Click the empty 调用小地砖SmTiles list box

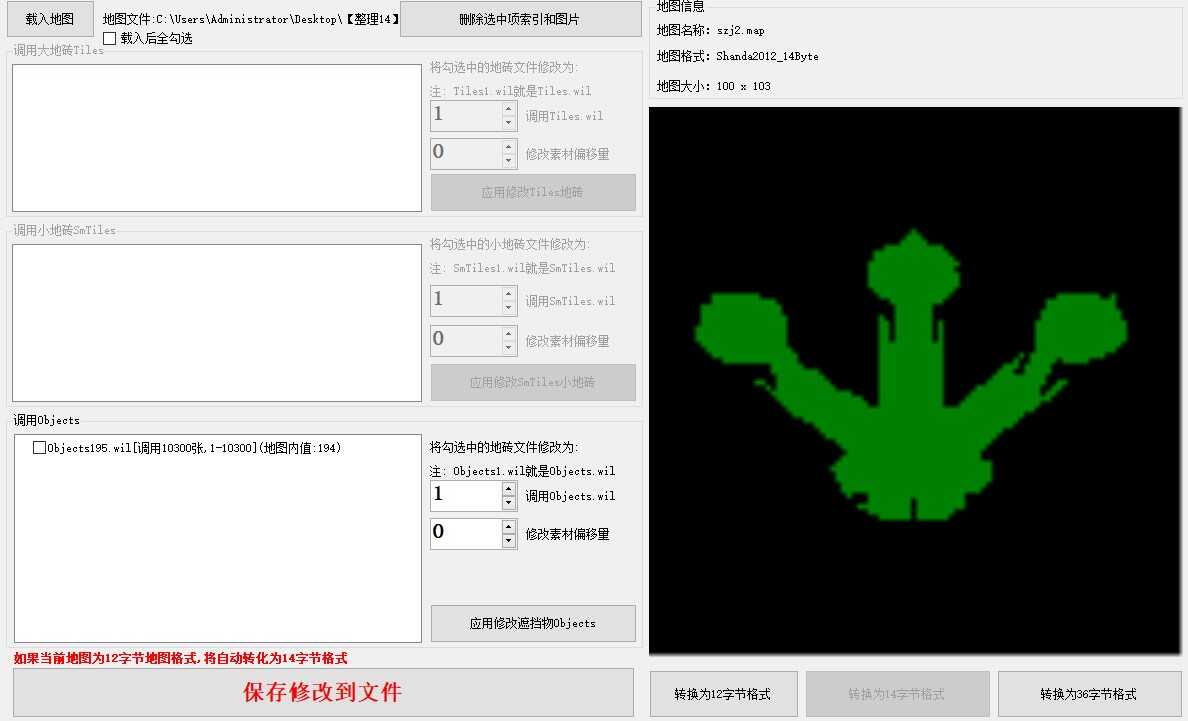pyautogui.click(x=216, y=323)
